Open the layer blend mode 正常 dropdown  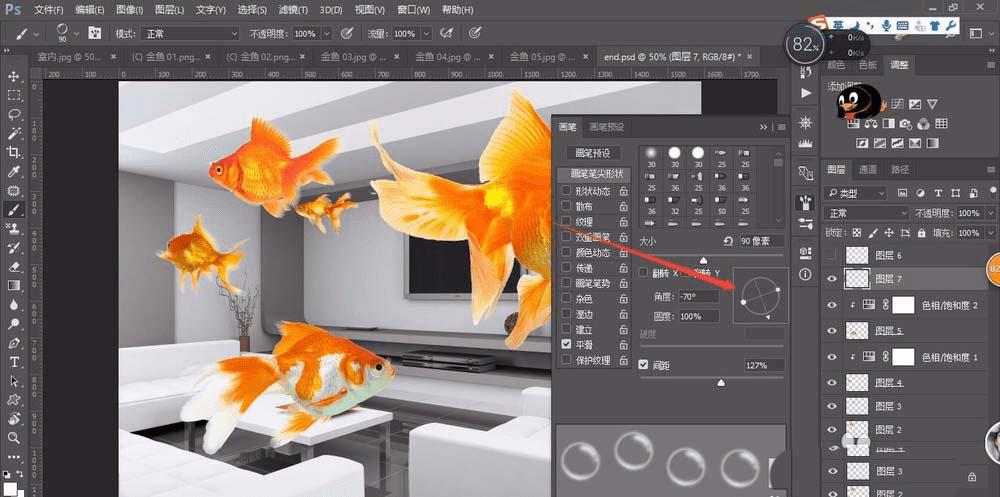point(866,213)
